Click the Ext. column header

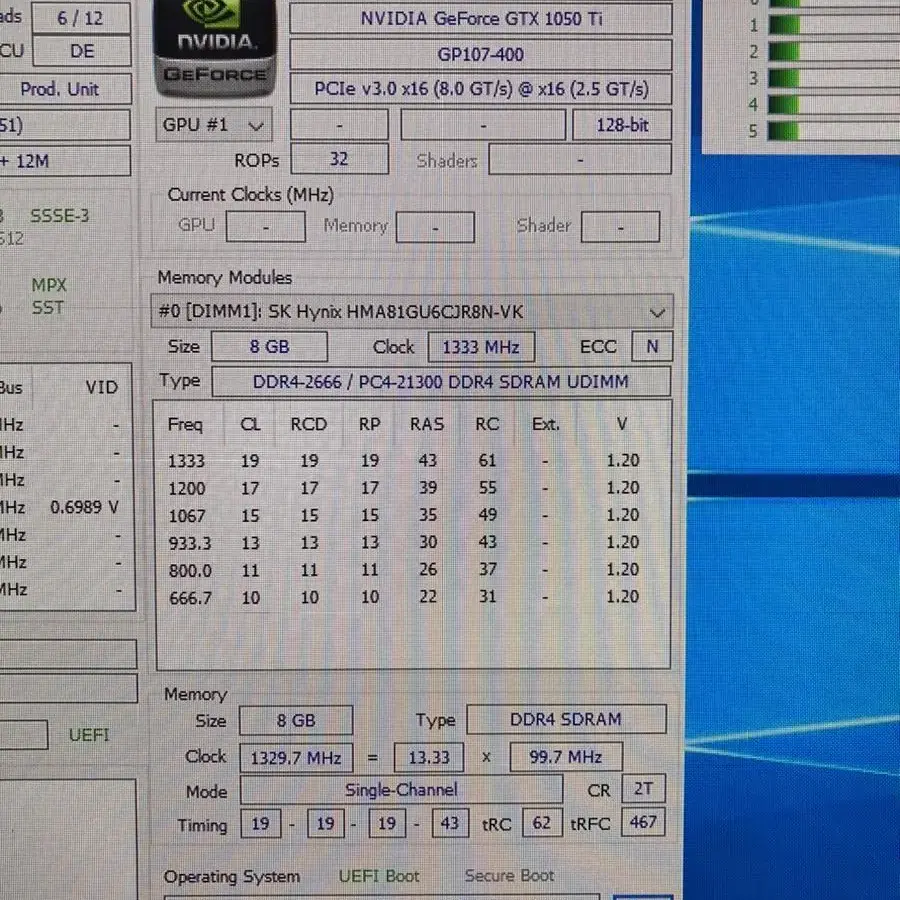click(x=545, y=424)
